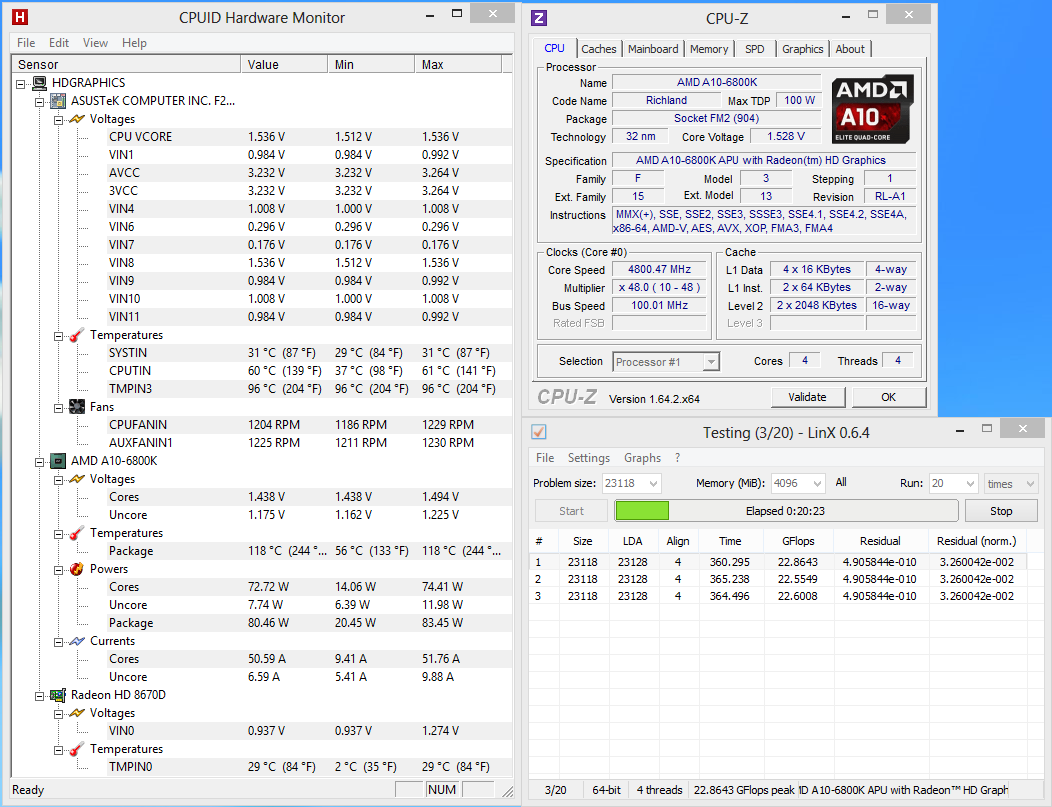Switch to the About tab in CPU-Z
The height and width of the screenshot is (807, 1052).
click(850, 49)
